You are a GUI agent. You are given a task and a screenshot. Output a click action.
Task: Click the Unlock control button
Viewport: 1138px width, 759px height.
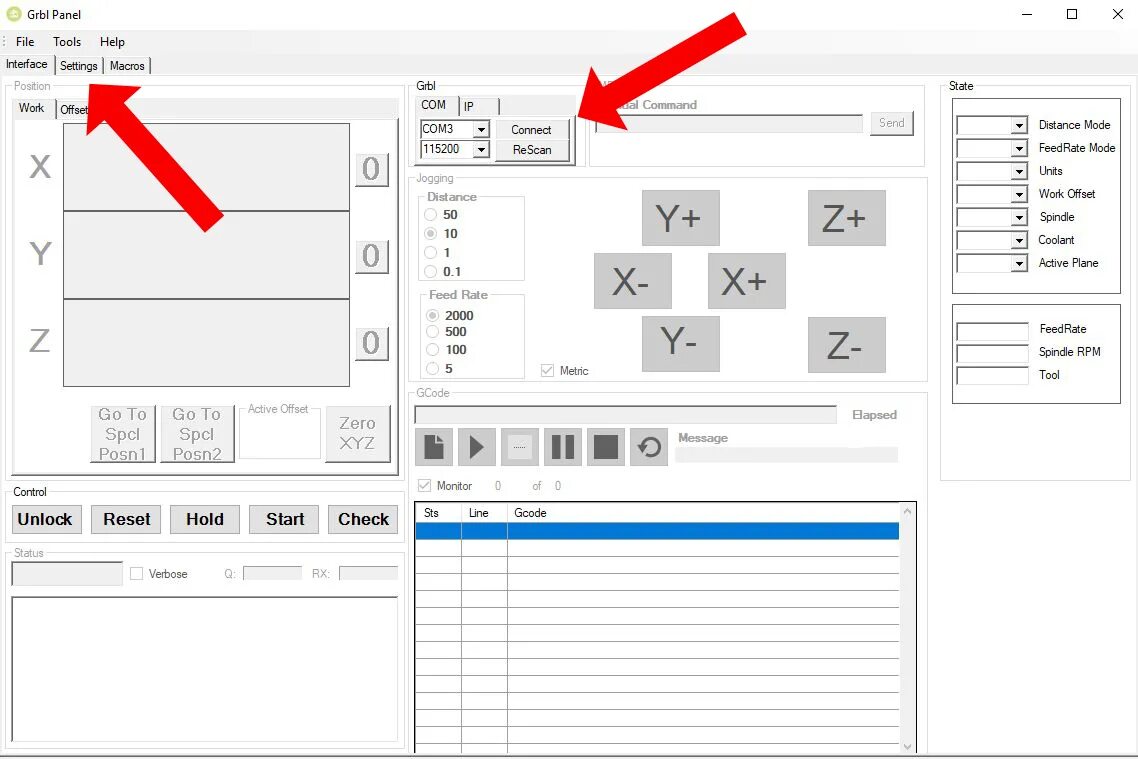[46, 520]
